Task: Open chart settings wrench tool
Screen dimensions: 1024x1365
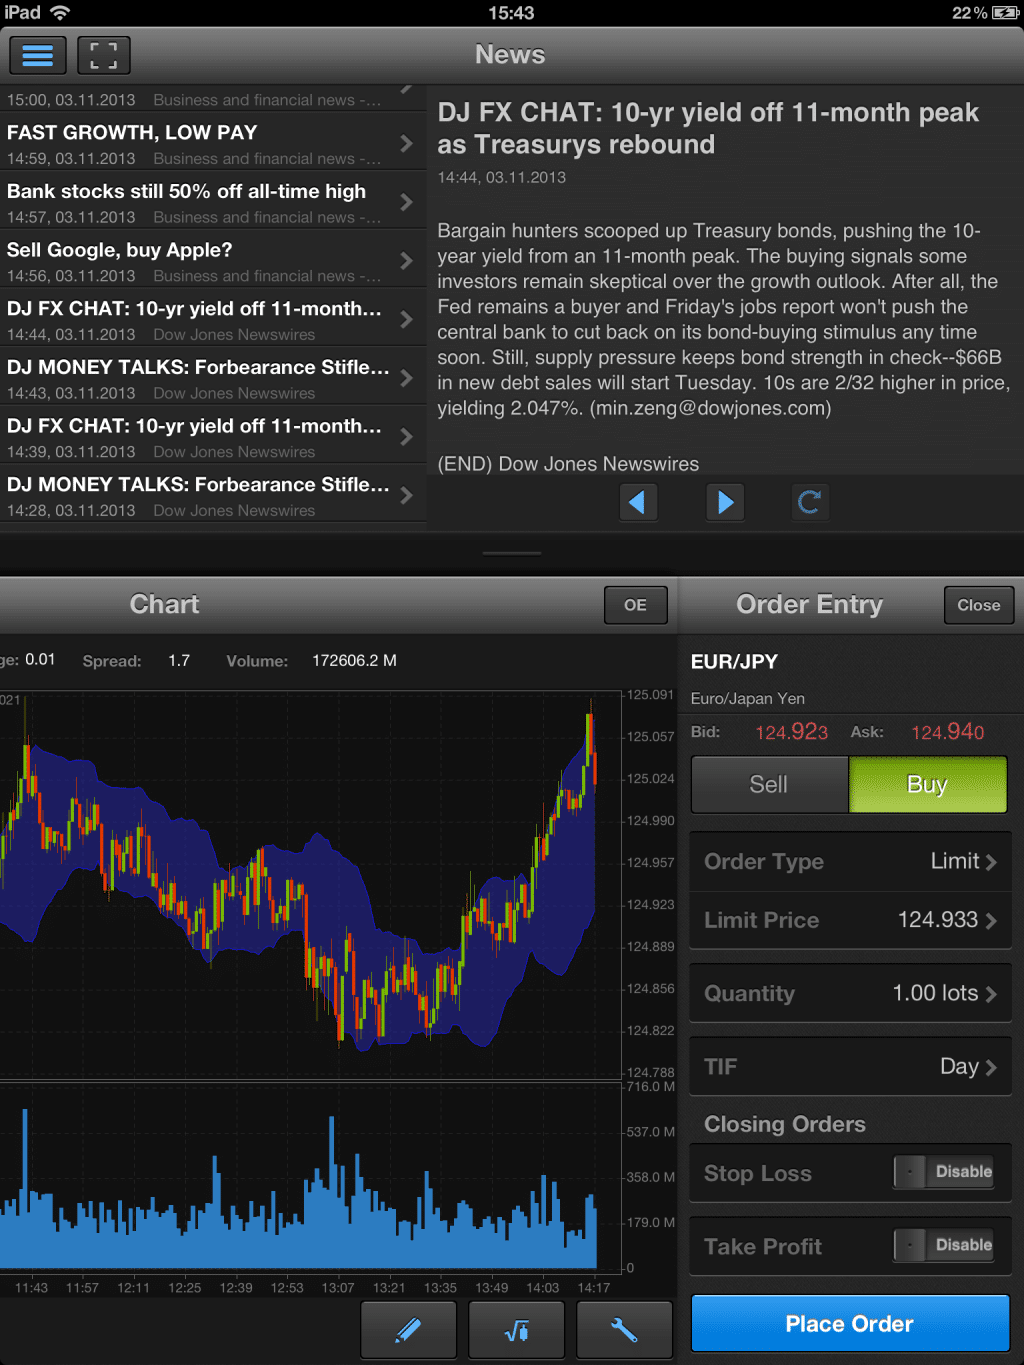Action: click(x=623, y=1330)
